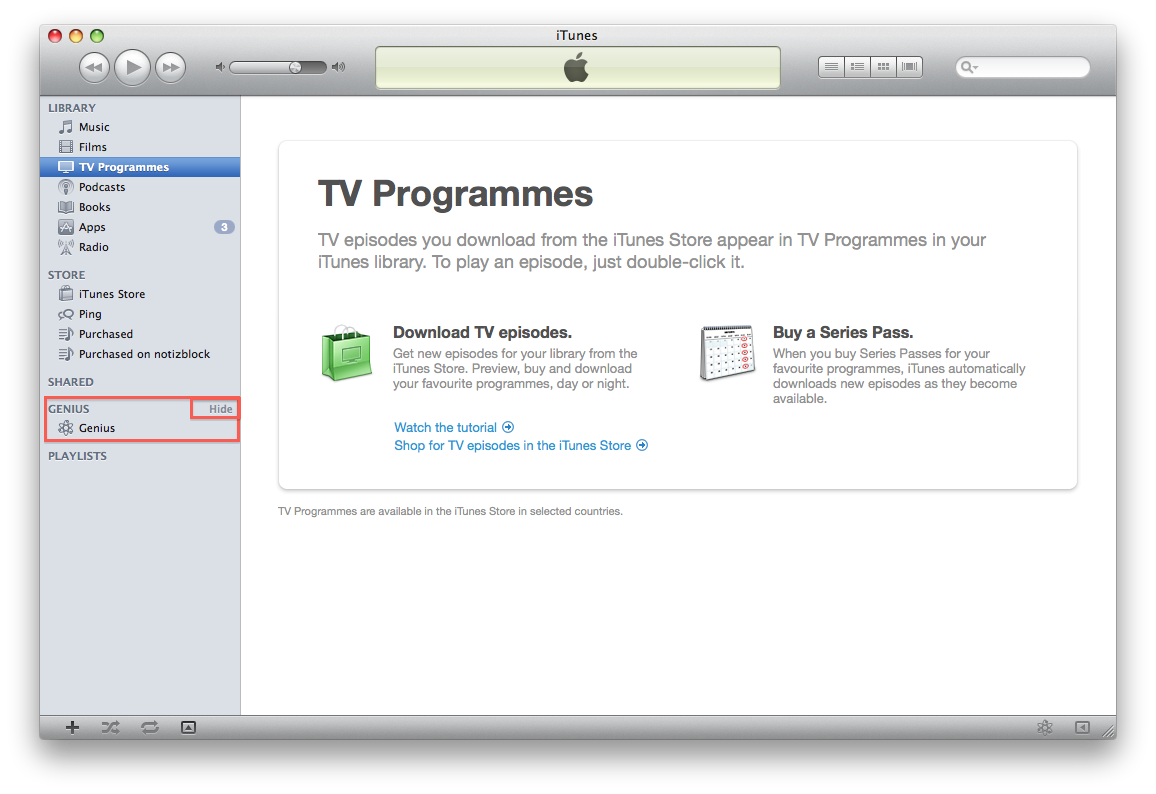Screen dimensions: 1156x794
Task: Click the Play button
Action: [133, 67]
